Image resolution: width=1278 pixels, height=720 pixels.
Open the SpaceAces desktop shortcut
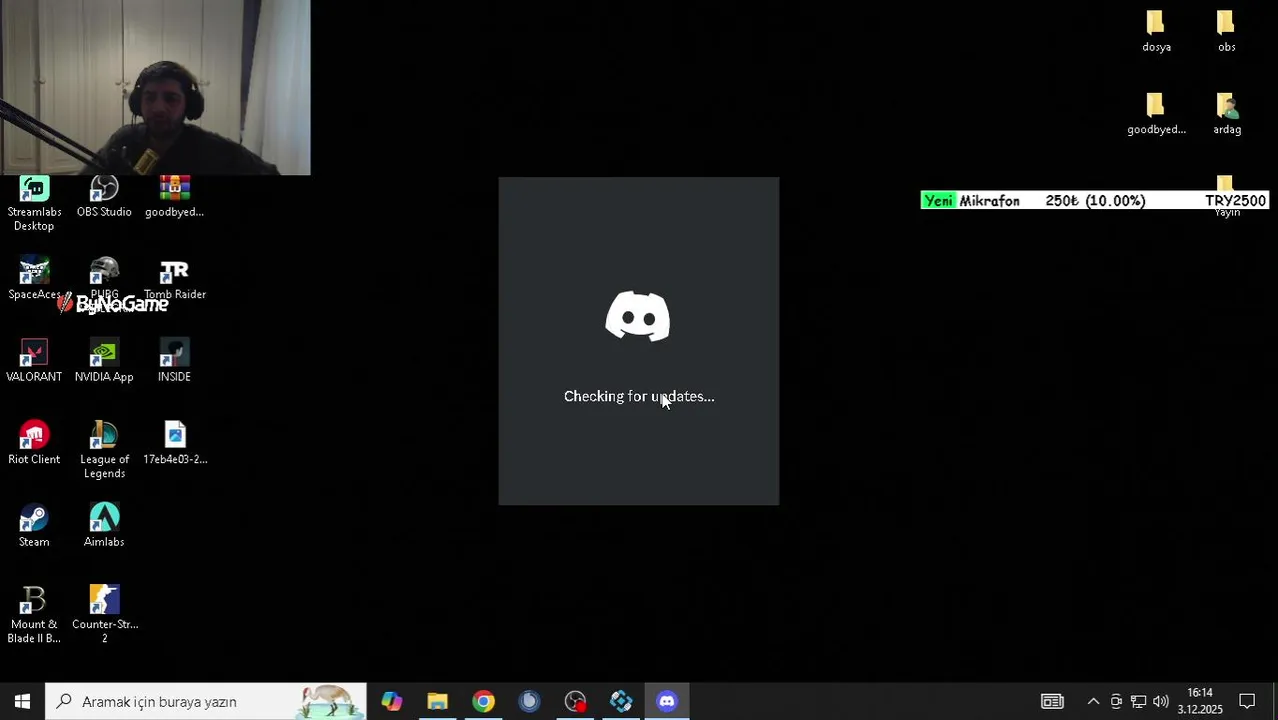(x=34, y=279)
